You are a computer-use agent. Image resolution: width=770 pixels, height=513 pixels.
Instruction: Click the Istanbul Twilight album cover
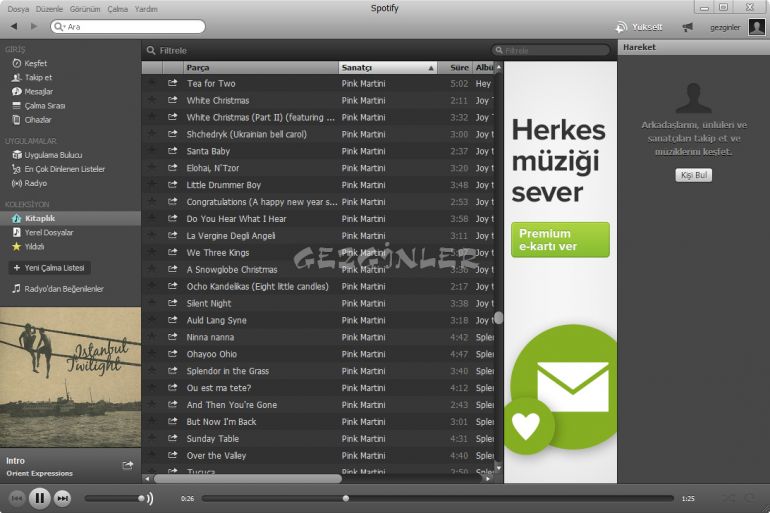tap(70, 377)
